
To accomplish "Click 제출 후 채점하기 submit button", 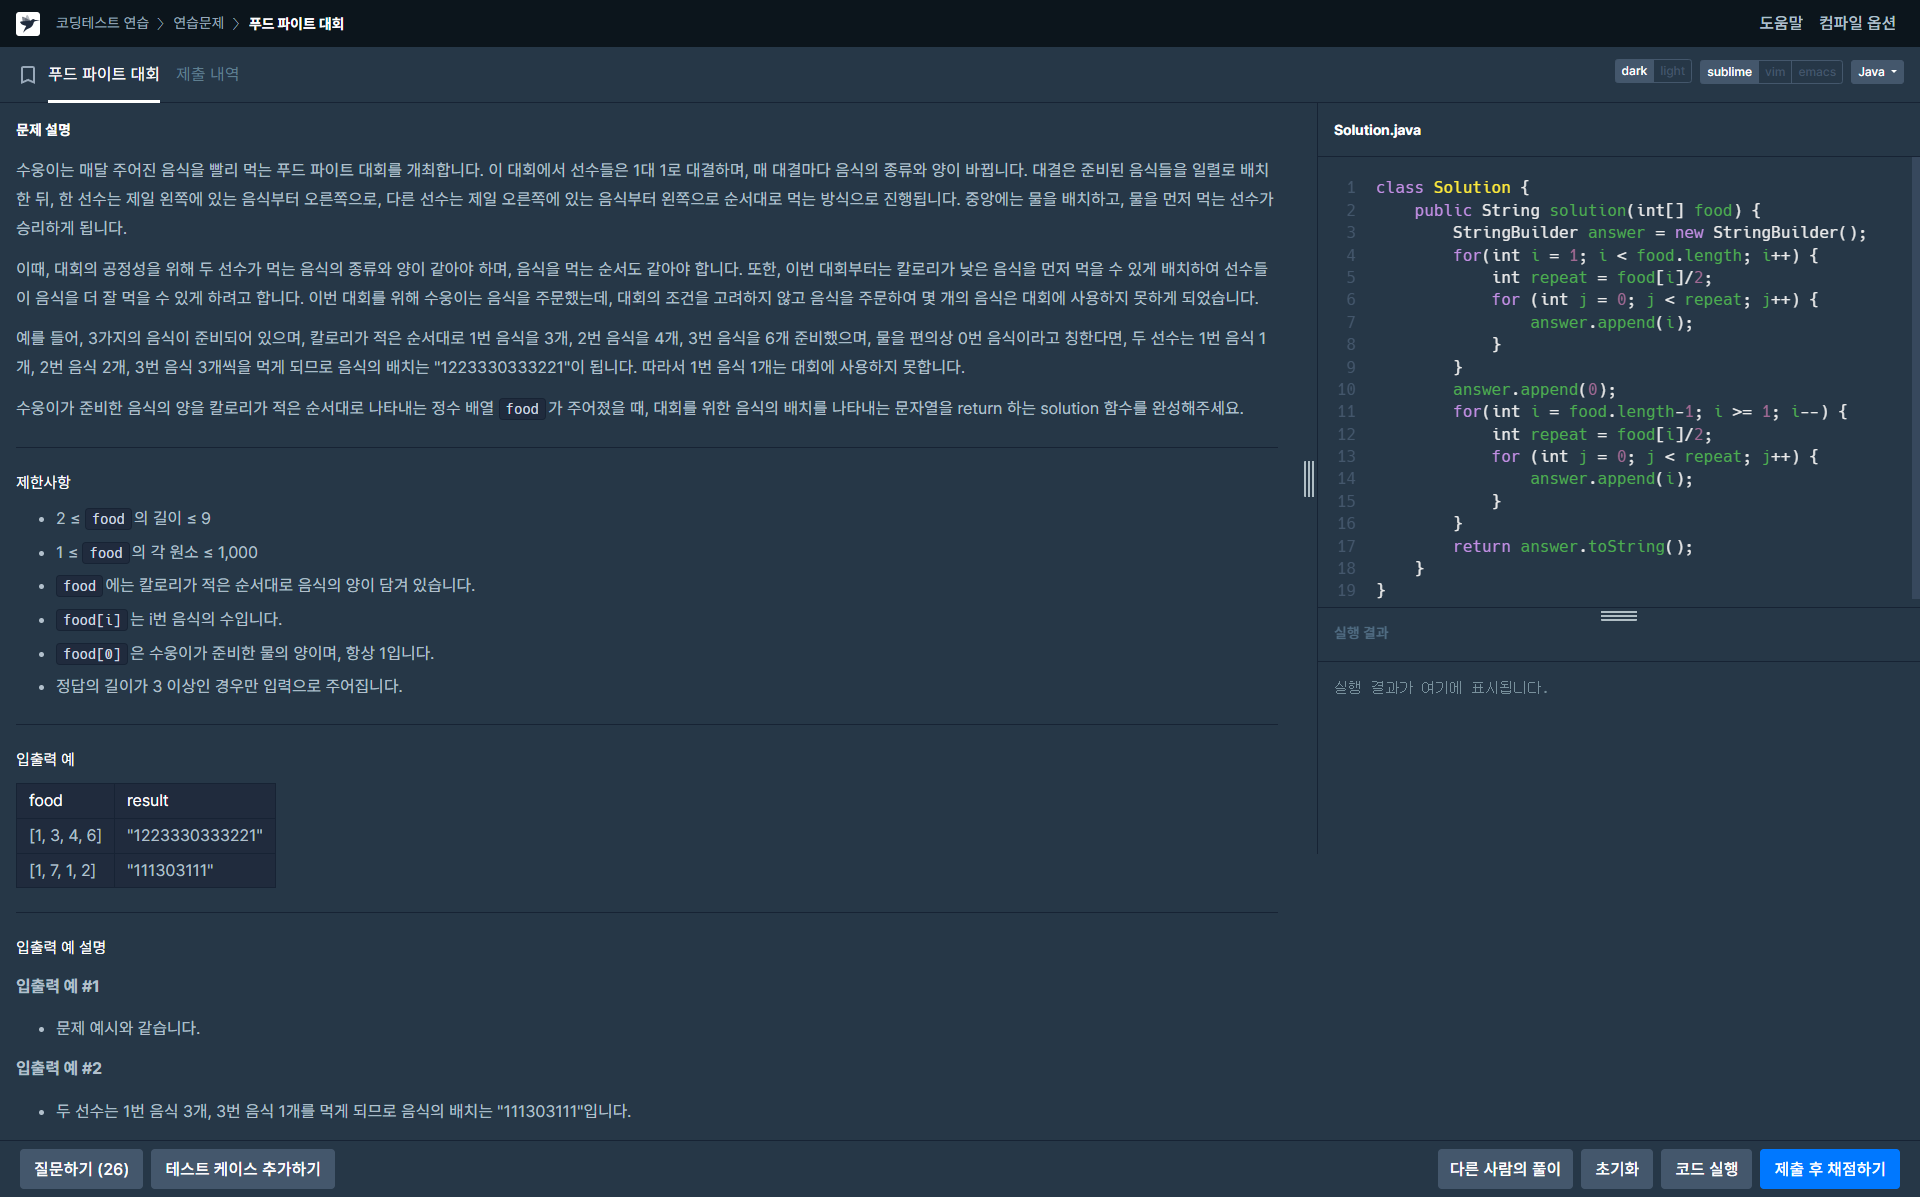I will (1829, 1168).
